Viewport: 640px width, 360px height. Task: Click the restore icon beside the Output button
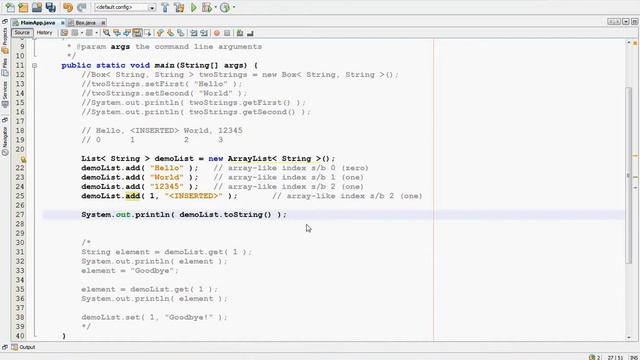[x=5, y=347]
